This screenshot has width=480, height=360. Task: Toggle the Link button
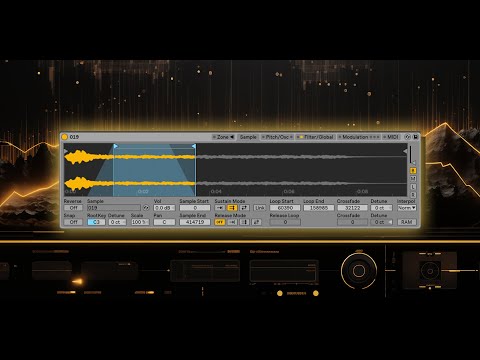click(260, 208)
